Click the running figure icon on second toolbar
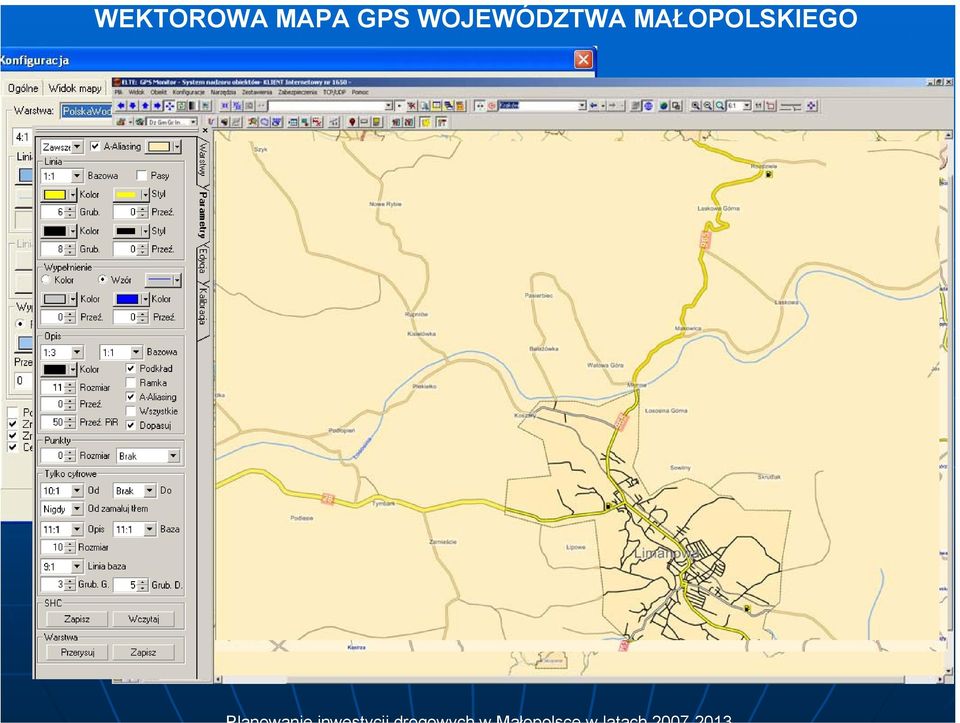This screenshot has height=723, width=960. pos(252,122)
